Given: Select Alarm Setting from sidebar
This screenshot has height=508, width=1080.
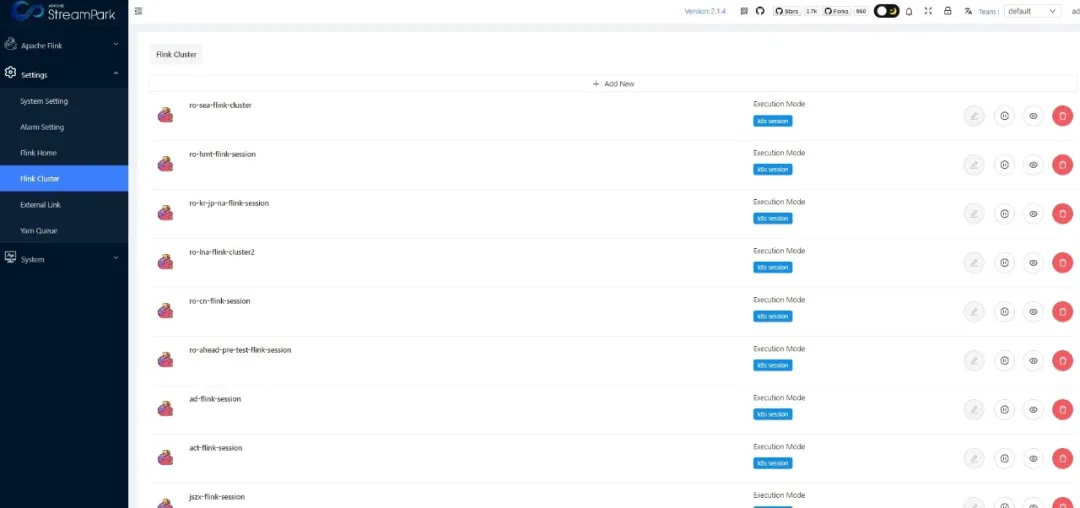Looking at the screenshot, I should [42, 127].
